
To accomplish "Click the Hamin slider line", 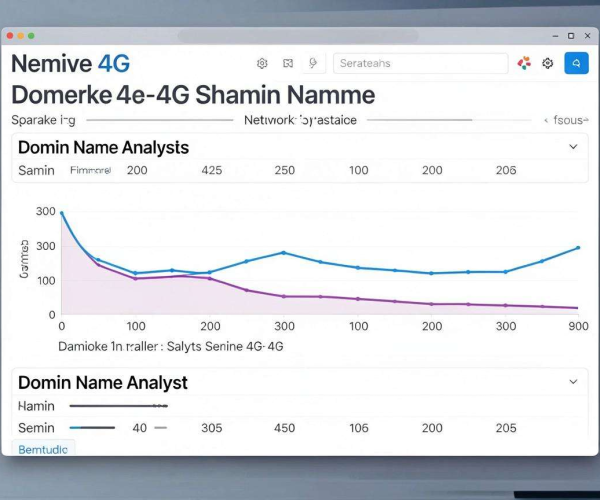I will point(119,406).
